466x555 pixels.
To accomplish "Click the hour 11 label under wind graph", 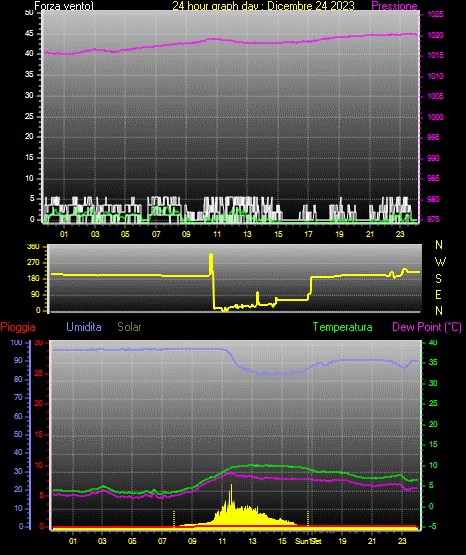I will 217,234.
